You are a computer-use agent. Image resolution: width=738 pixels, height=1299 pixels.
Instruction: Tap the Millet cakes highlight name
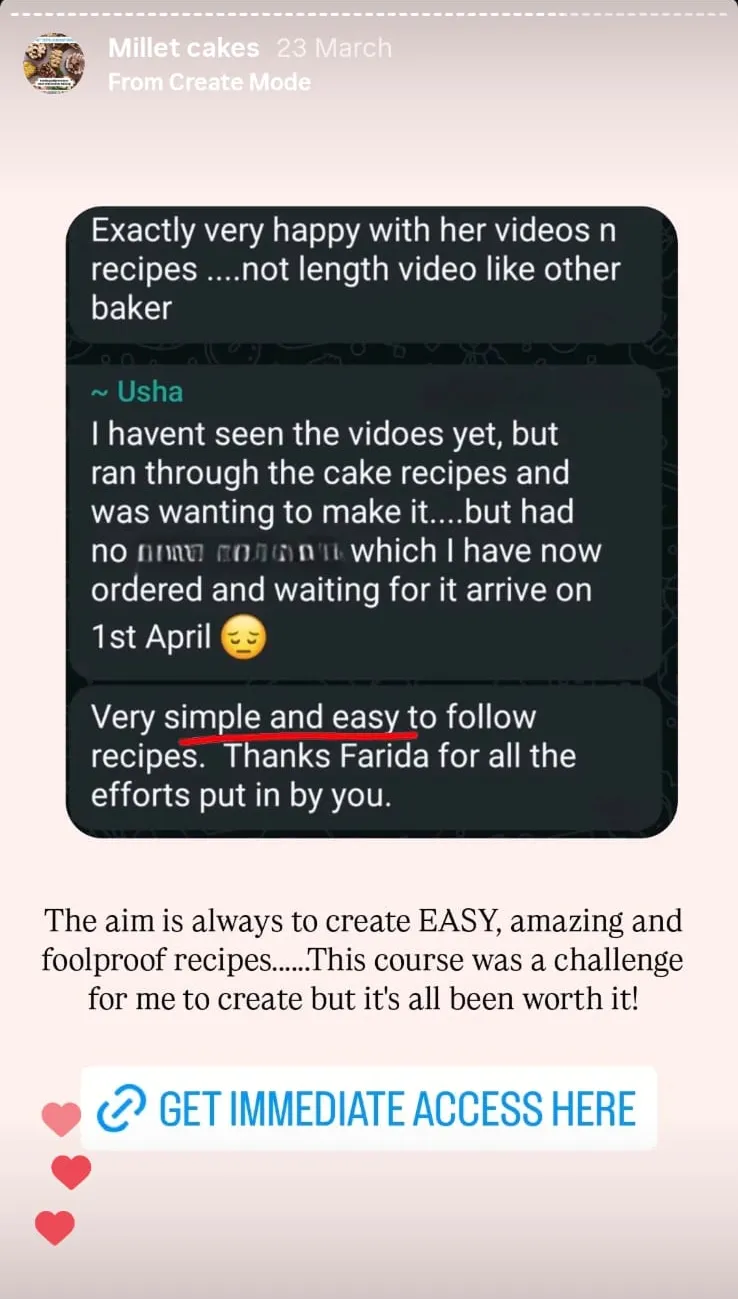184,48
